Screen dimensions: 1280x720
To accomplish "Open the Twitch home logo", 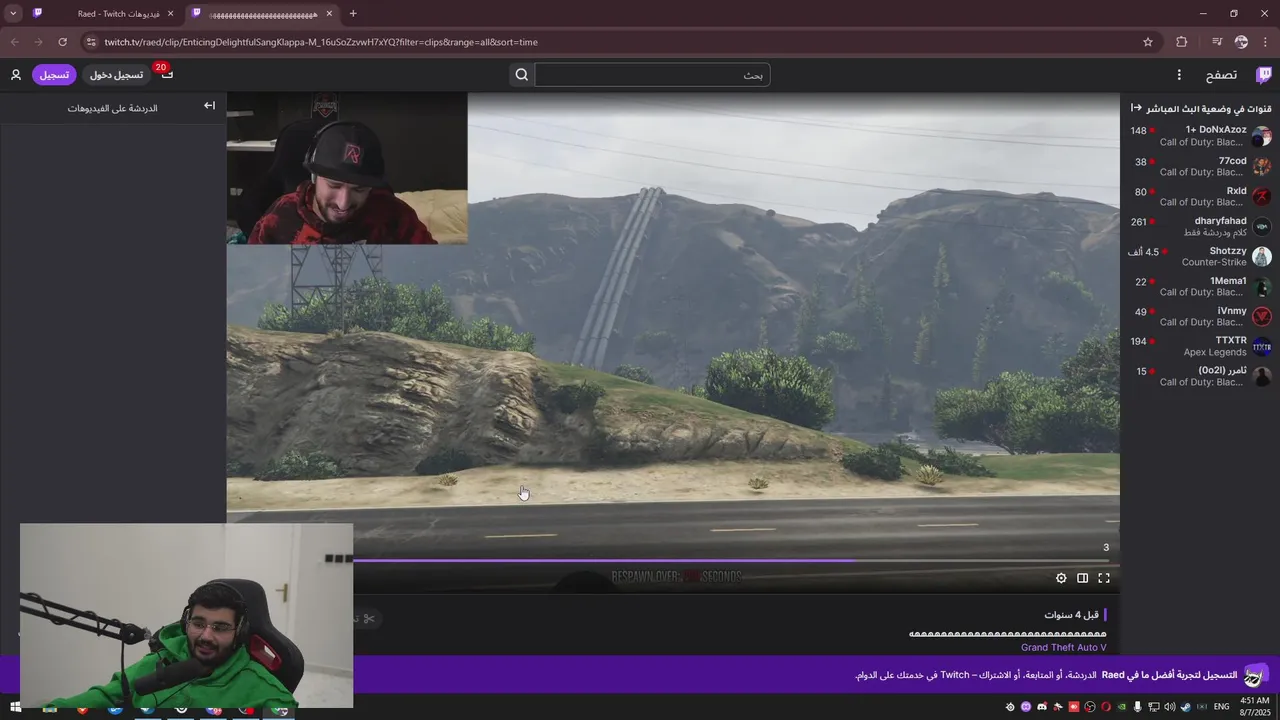I will 1264,75.
